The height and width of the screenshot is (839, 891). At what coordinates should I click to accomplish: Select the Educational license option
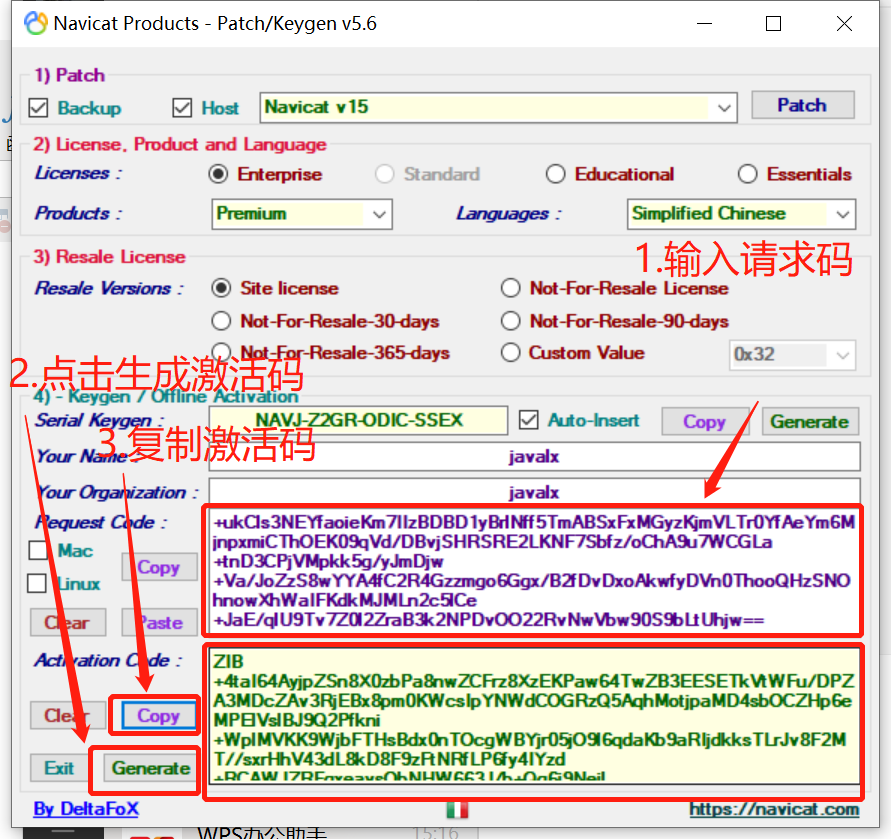555,174
